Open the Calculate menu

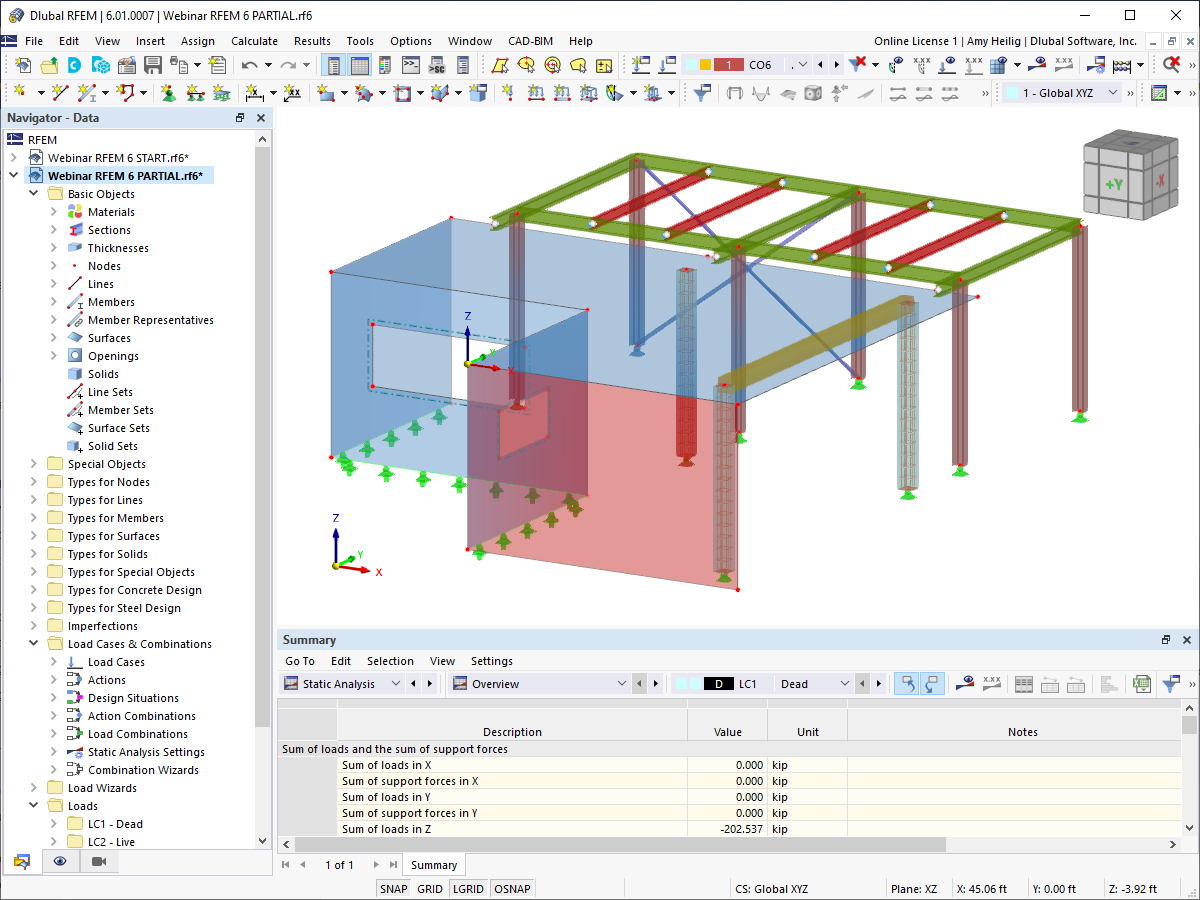254,41
